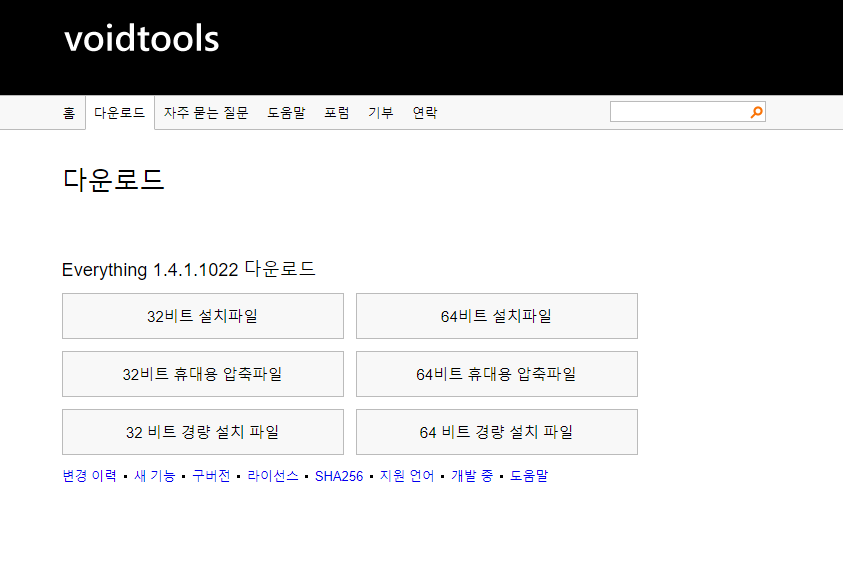Screen dimensions: 843x561
Task: Click the 다운로드 page heading
Action: [x=113, y=180]
